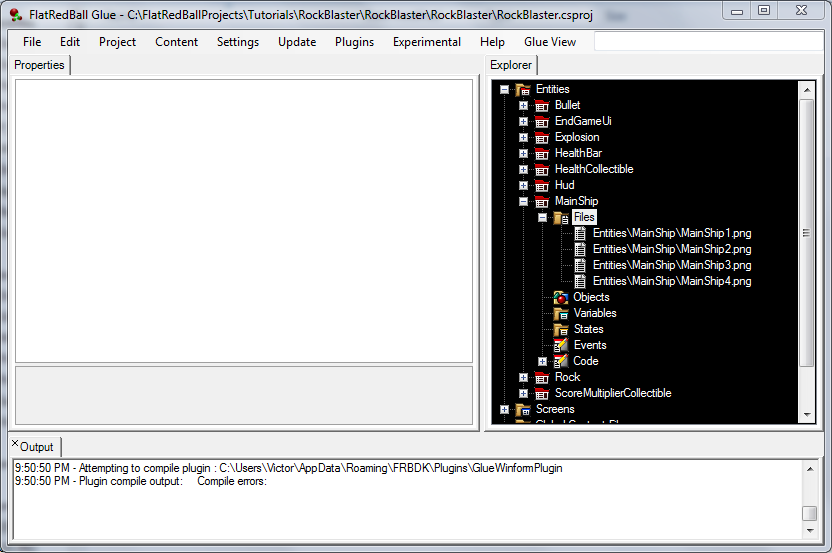Click the search box beside Glue View

[708, 41]
